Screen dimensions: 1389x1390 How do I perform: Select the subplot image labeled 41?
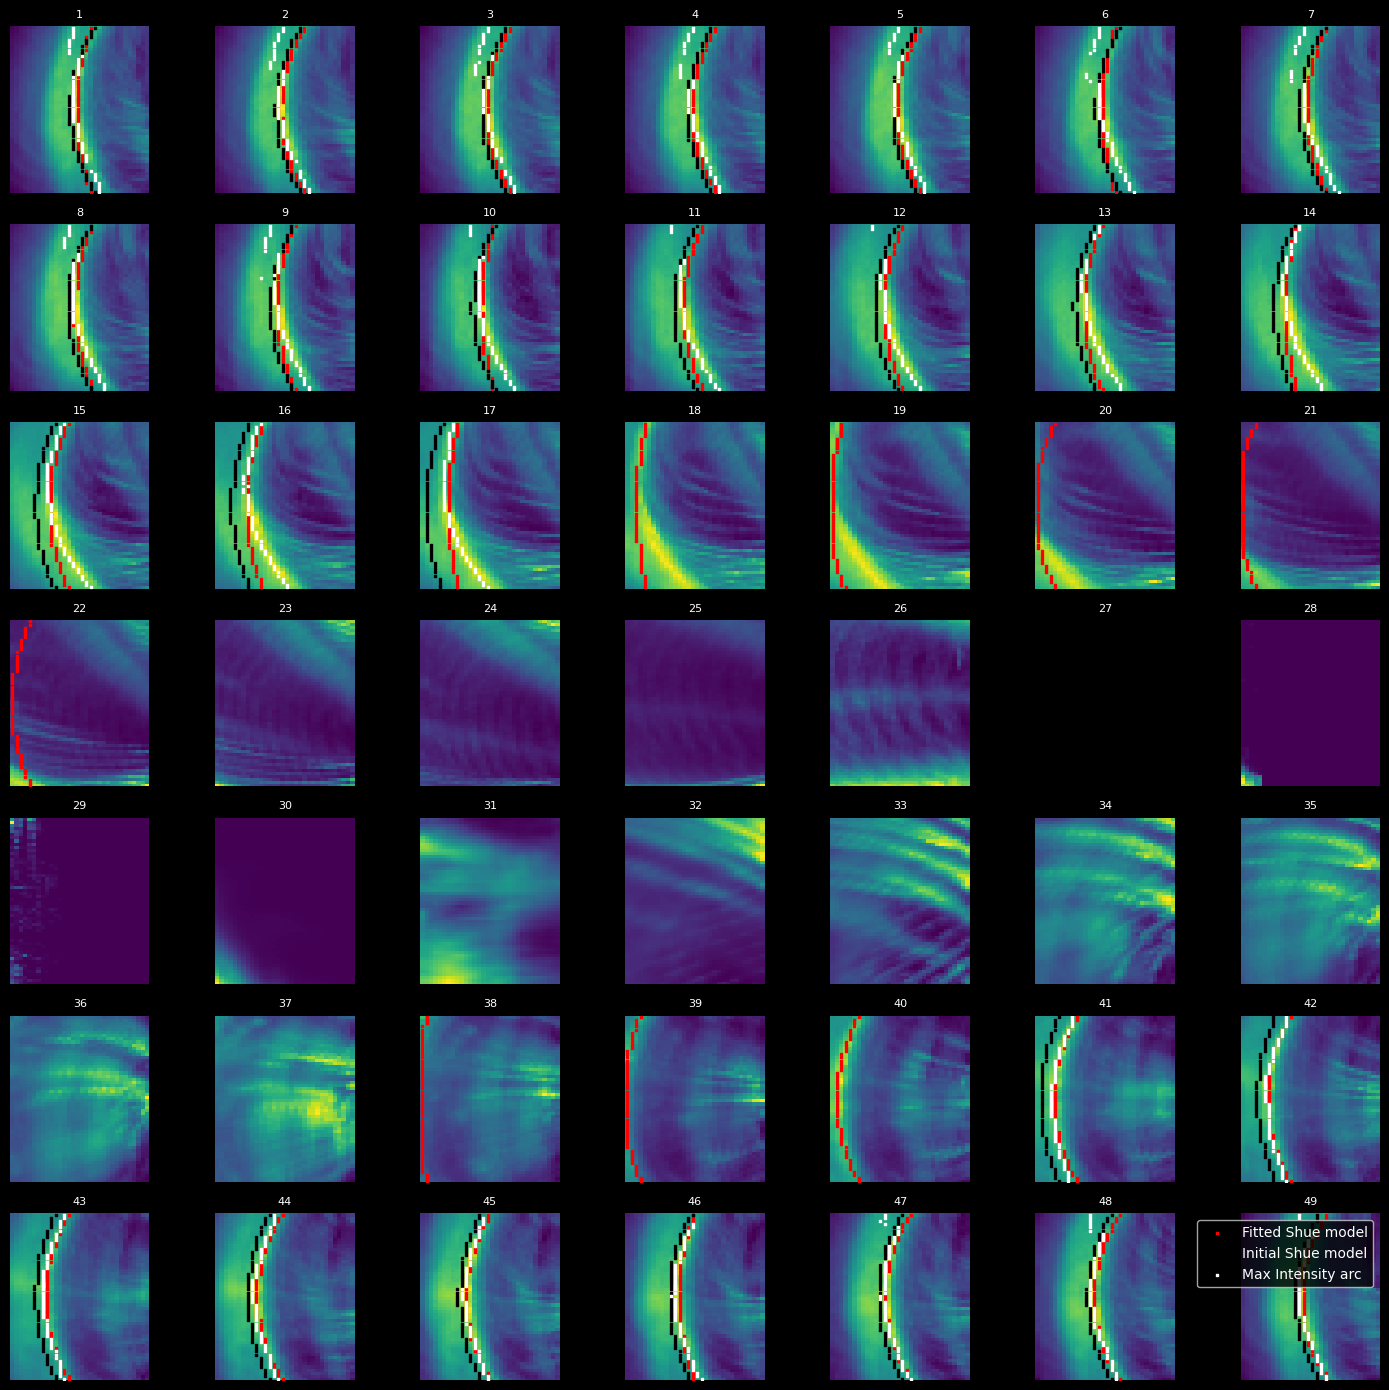(1105, 1099)
